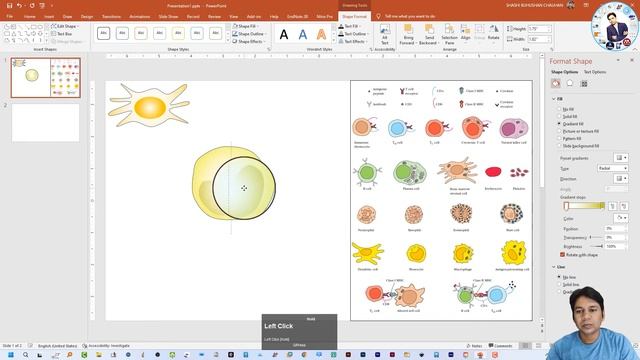The image size is (640, 360).
Task: Click the left gradient stop handle
Action: [567, 207]
